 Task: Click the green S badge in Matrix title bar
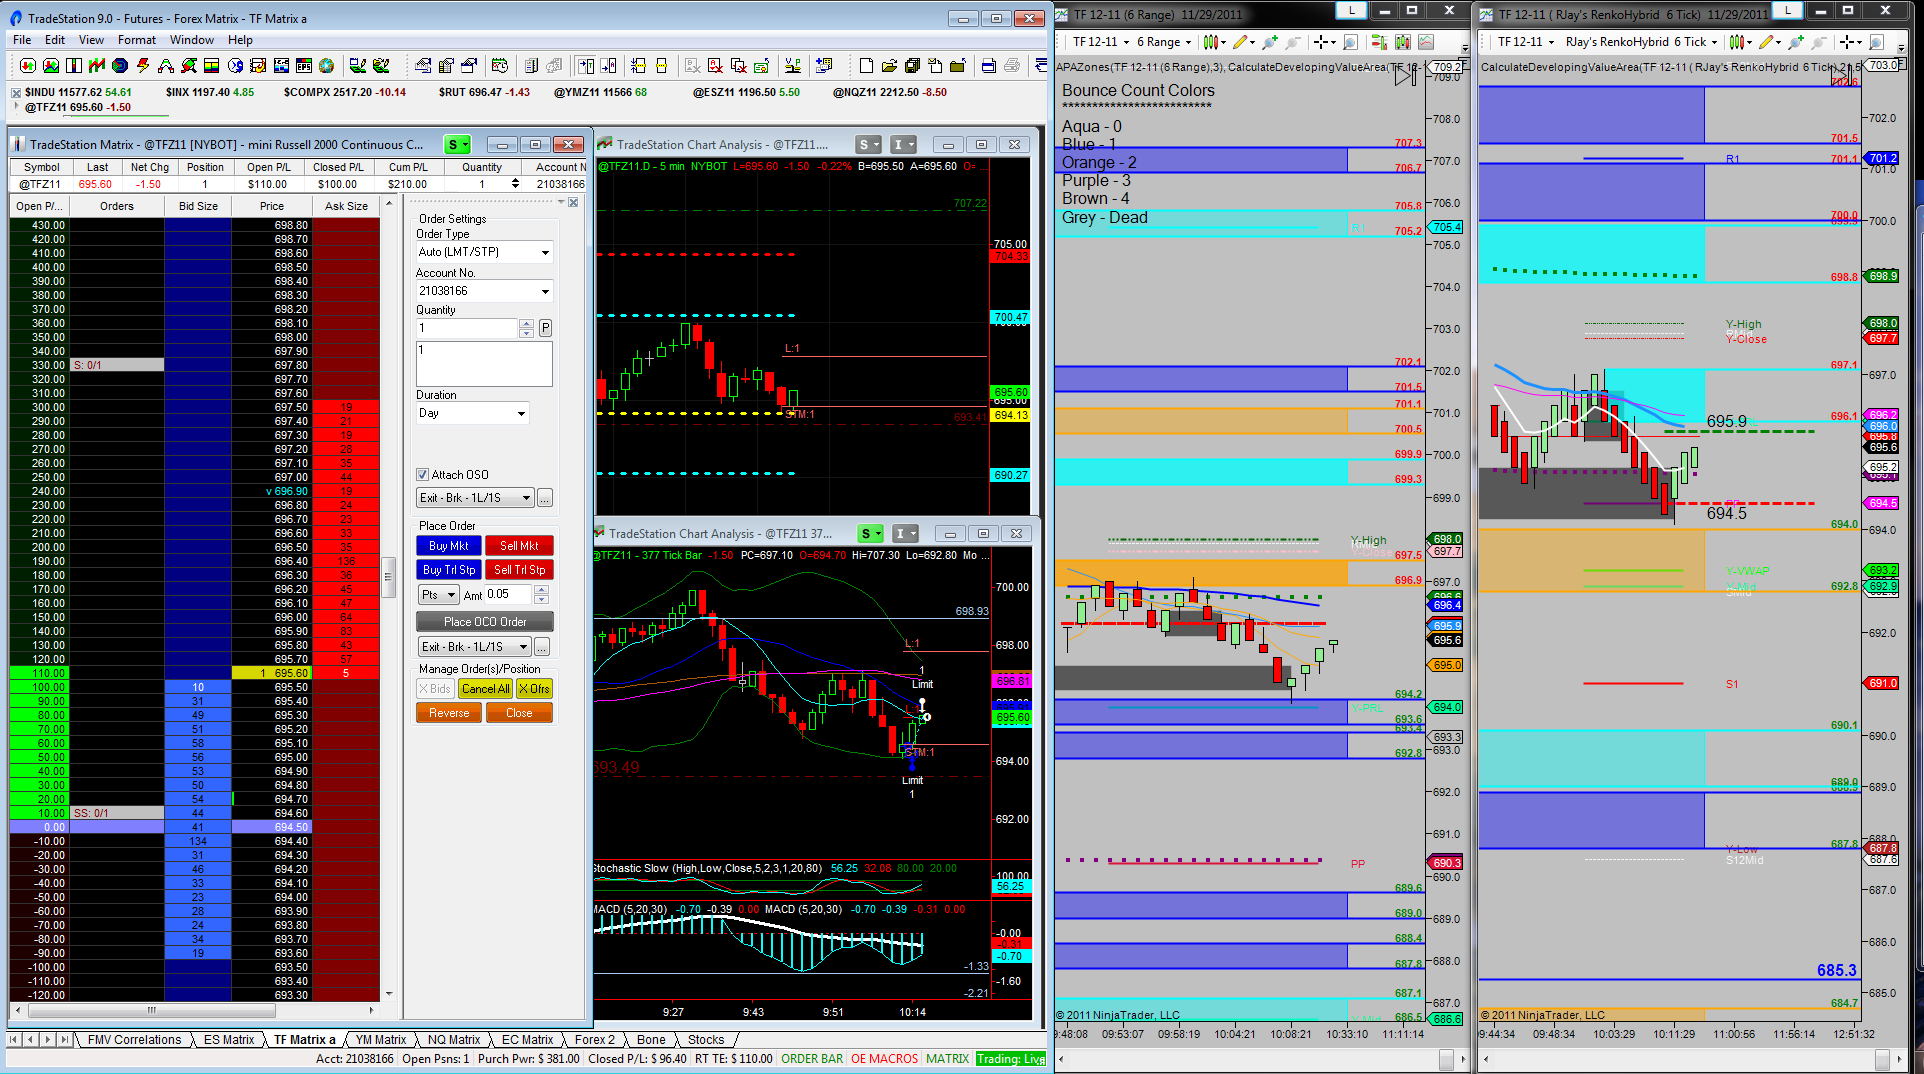click(457, 145)
